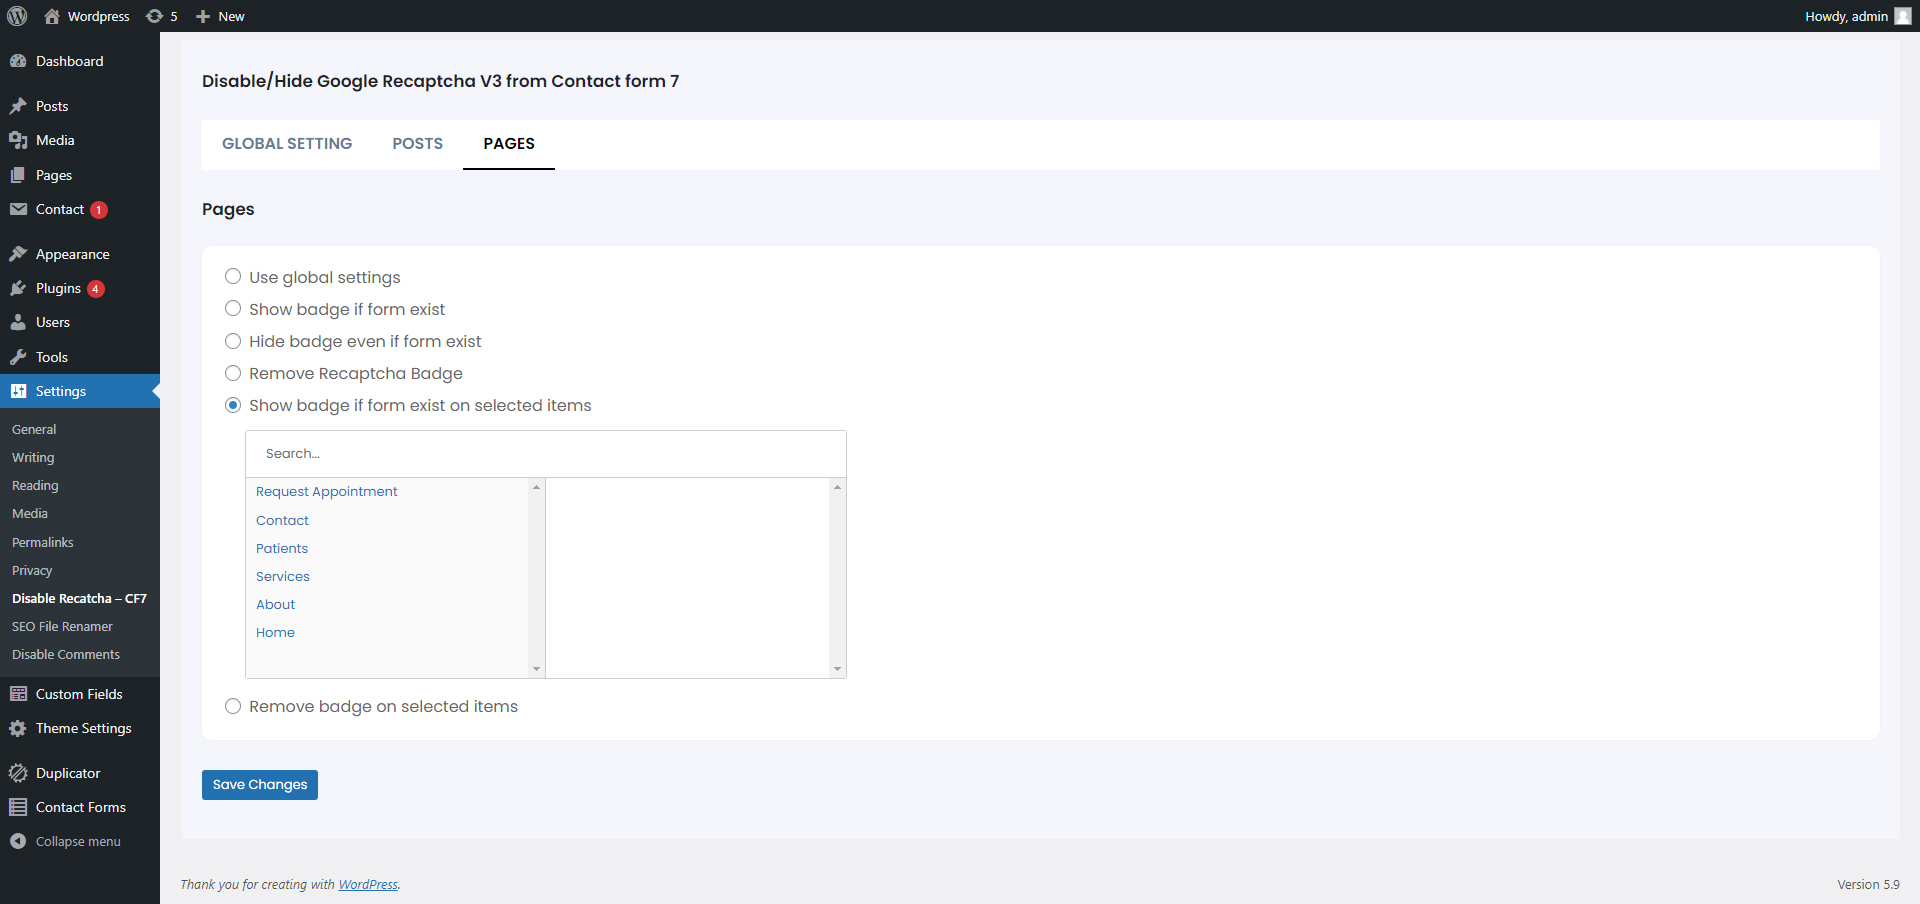This screenshot has height=904, width=1920.
Task: Add Request Appointment page to selection
Action: coord(327,491)
